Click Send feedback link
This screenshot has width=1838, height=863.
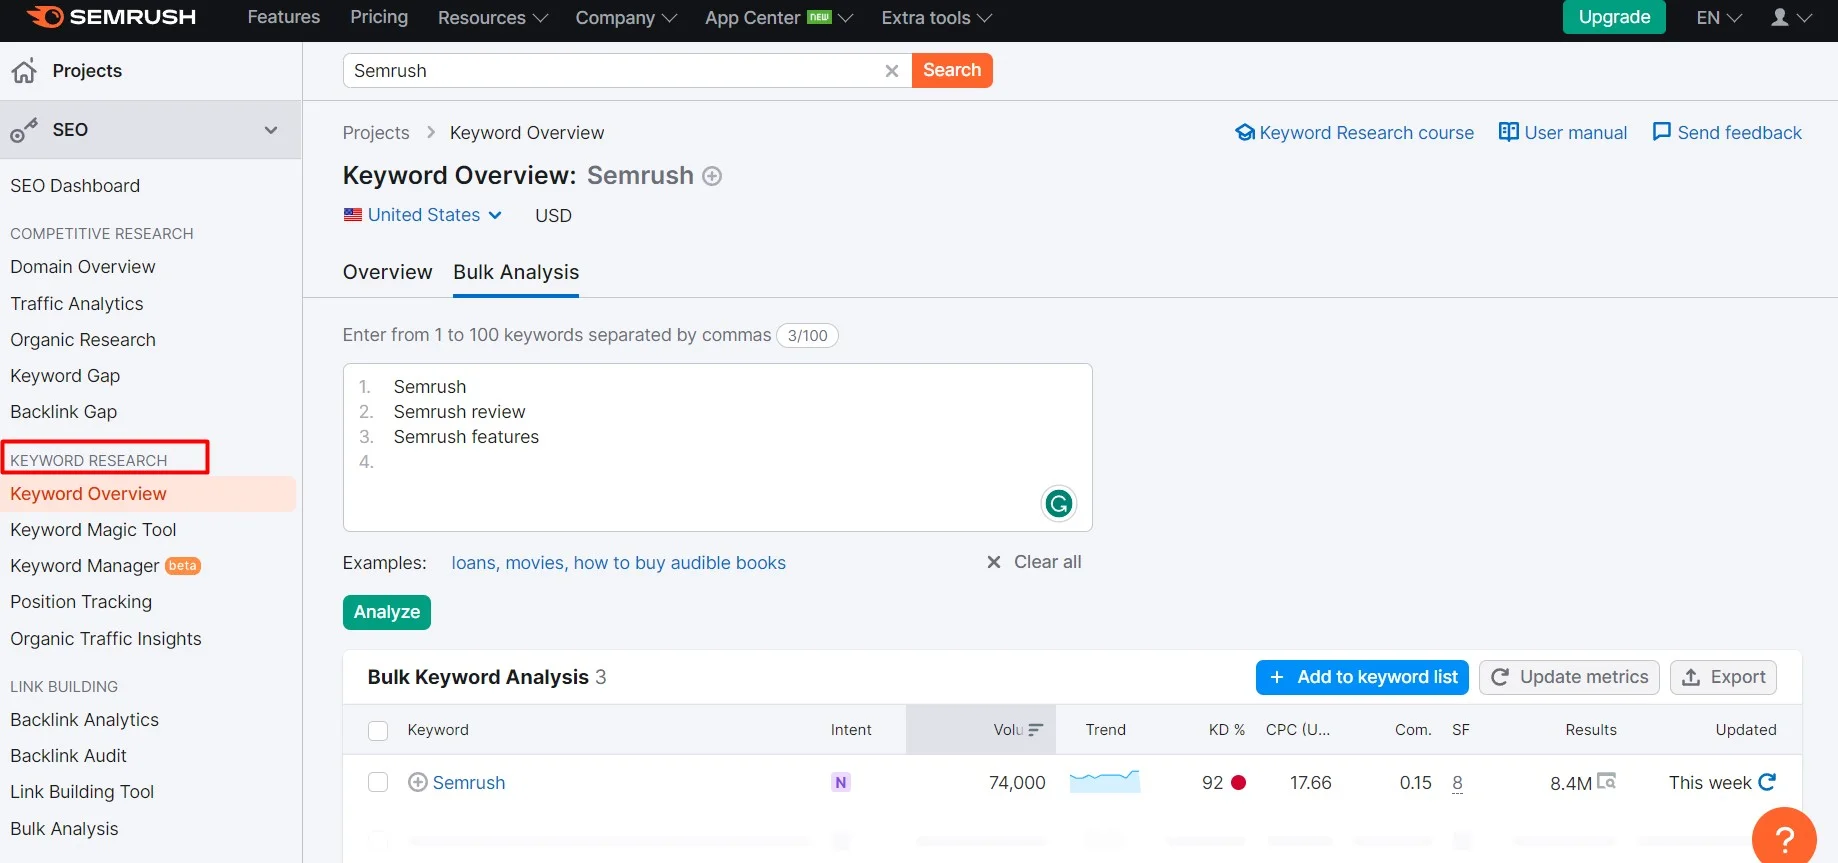point(1727,133)
